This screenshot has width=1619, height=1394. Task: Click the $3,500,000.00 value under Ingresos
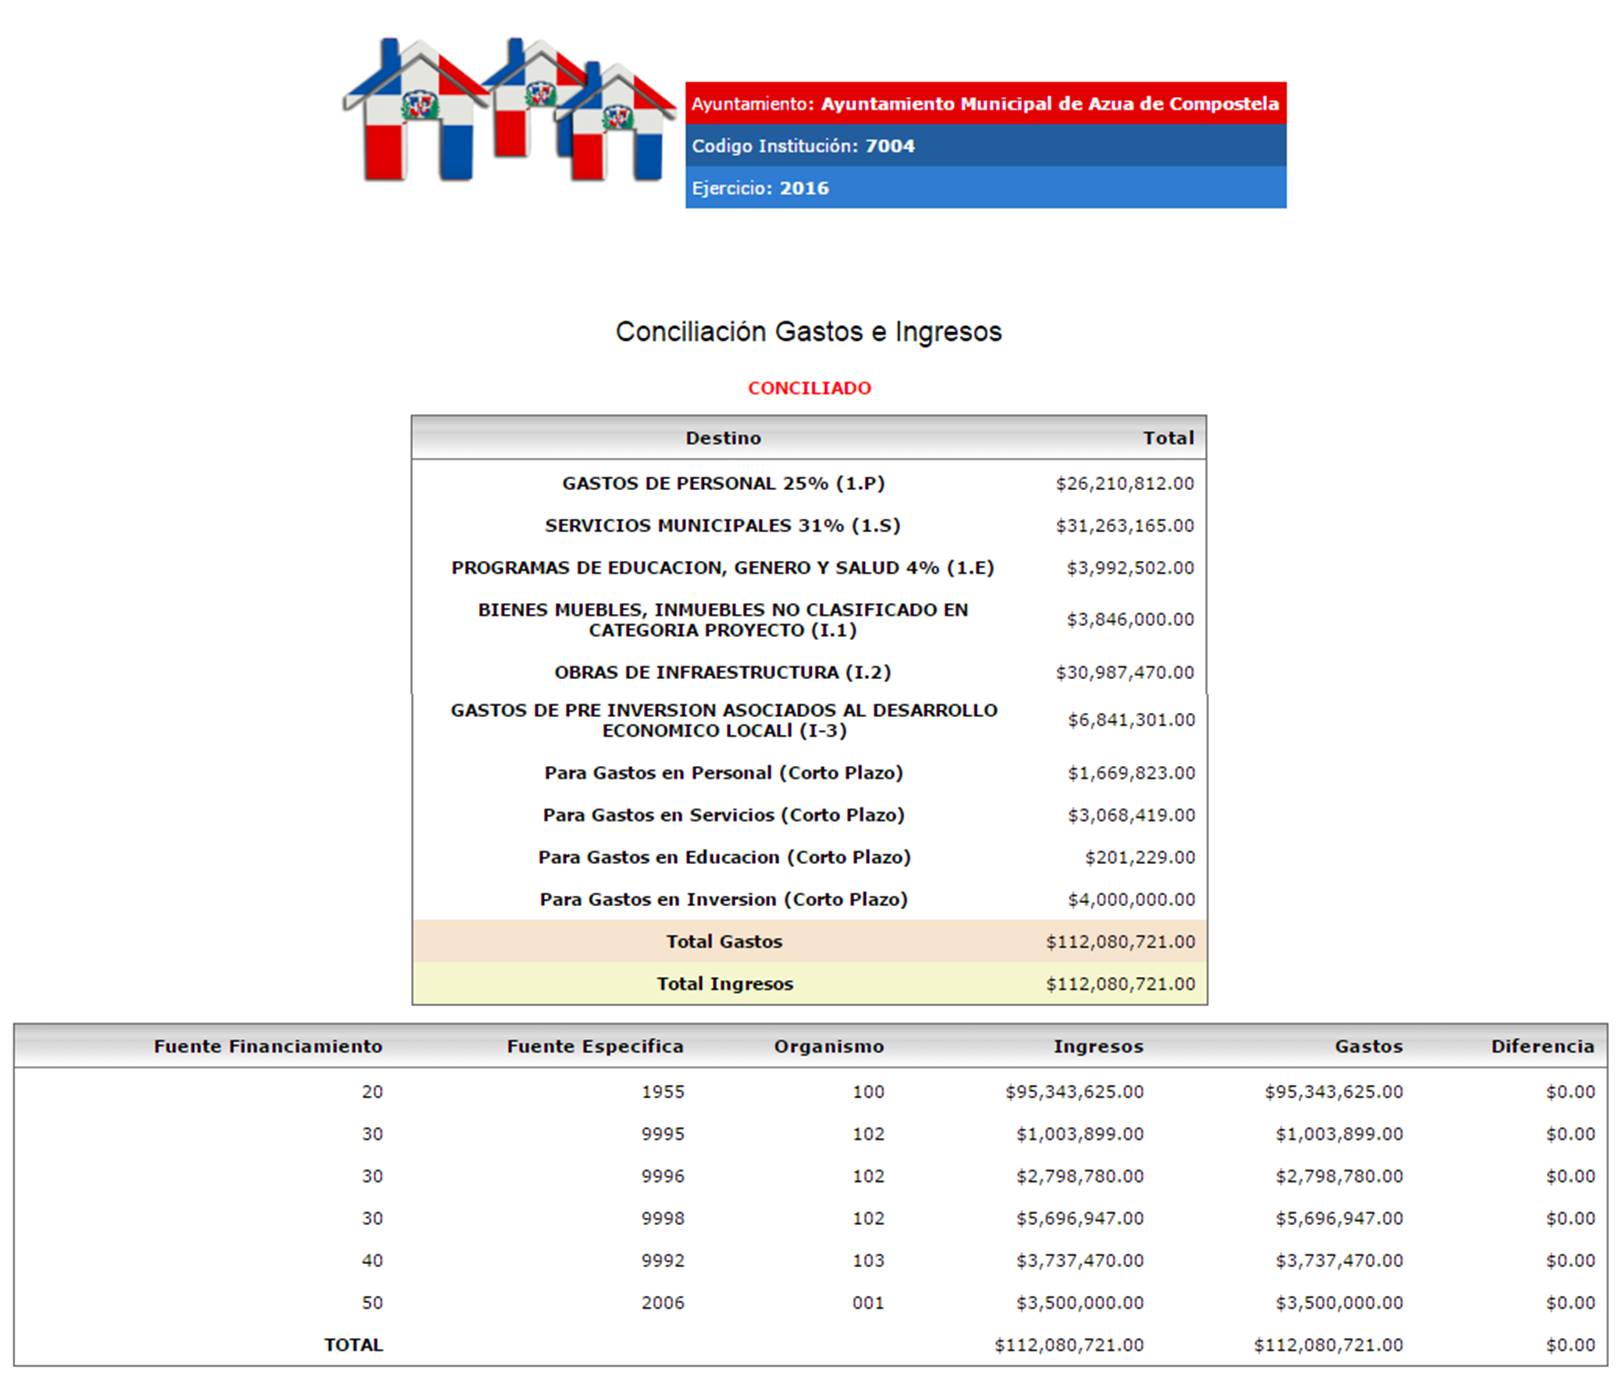pos(1079,1303)
